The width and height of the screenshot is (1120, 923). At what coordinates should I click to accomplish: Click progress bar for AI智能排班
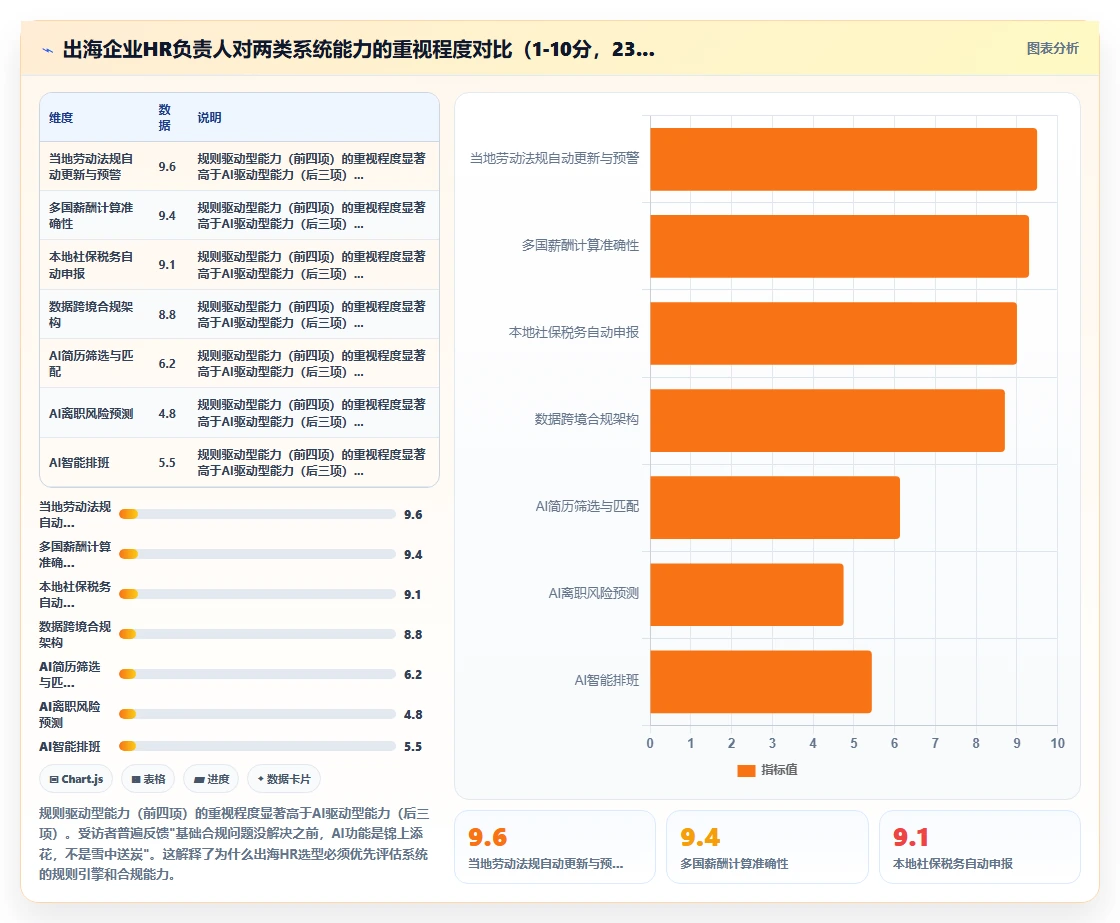tap(257, 747)
